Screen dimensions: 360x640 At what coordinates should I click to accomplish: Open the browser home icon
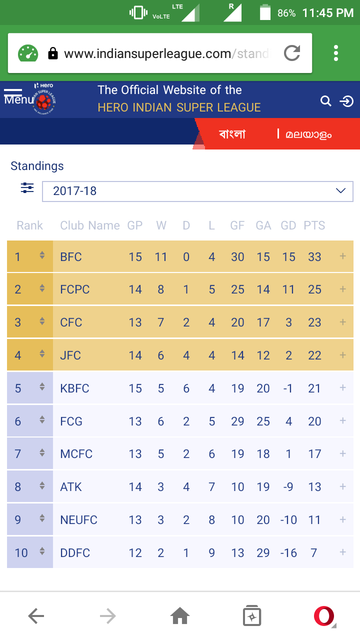(180, 616)
